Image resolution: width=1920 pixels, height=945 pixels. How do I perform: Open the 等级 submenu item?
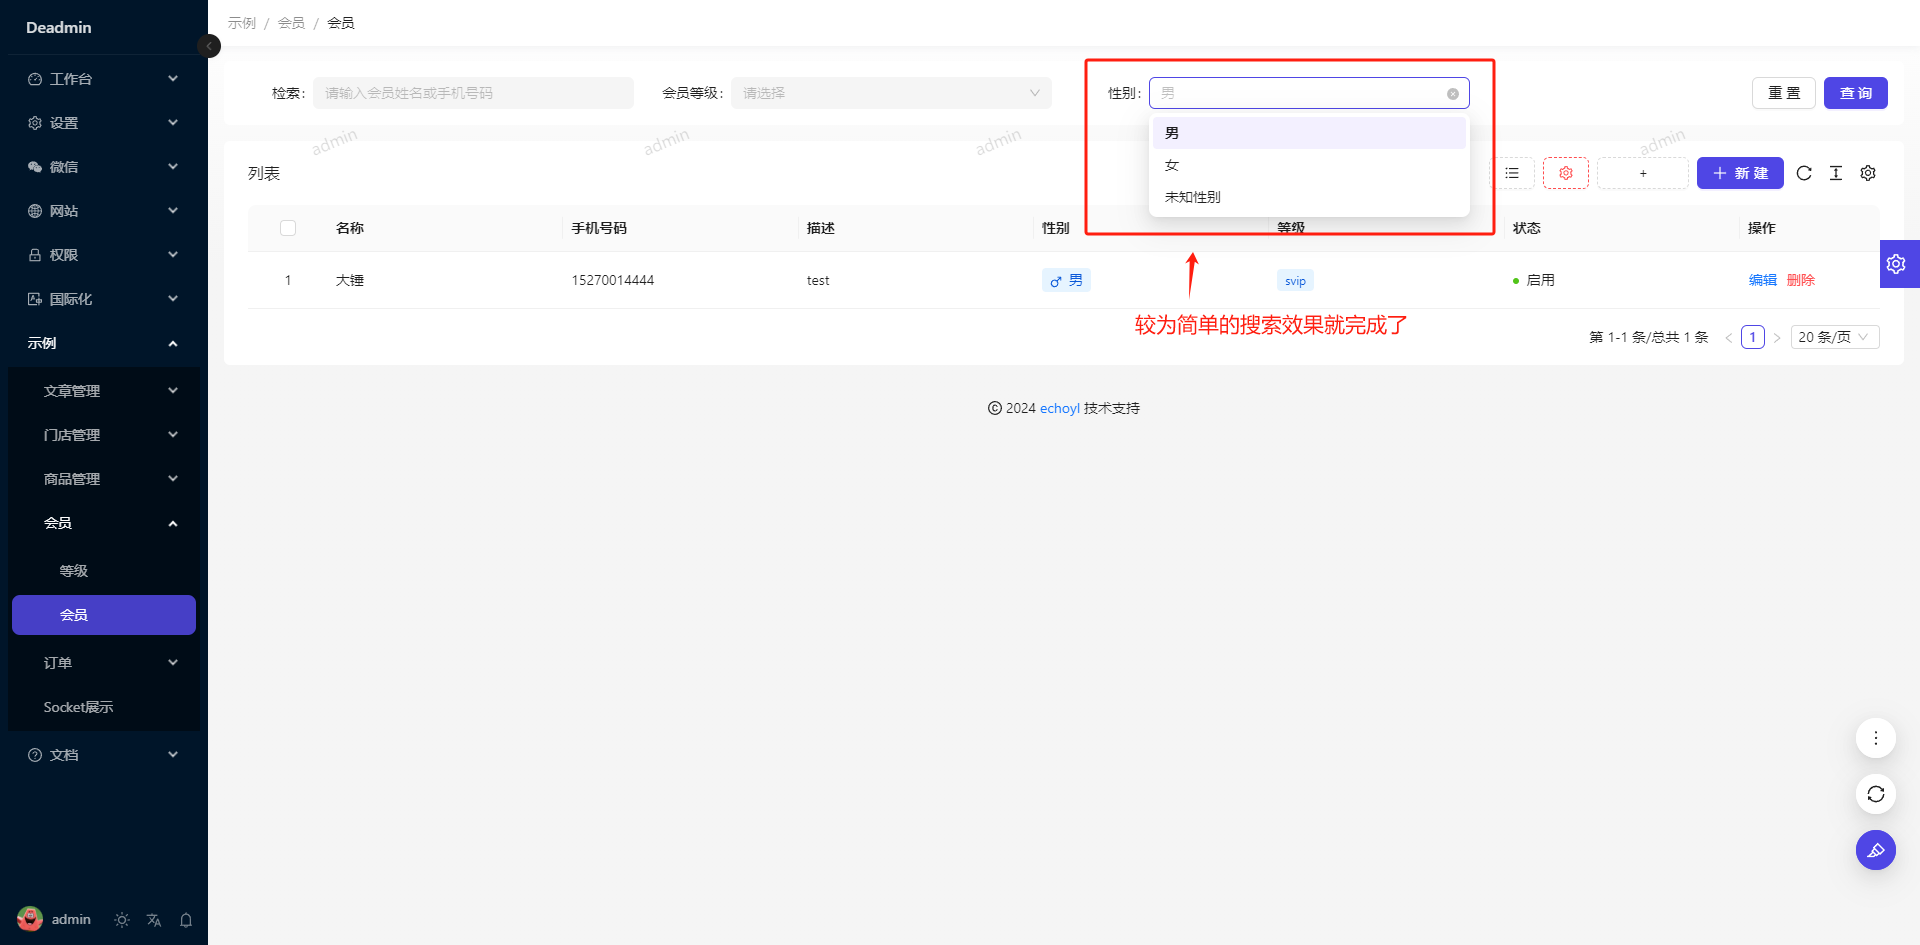point(74,571)
